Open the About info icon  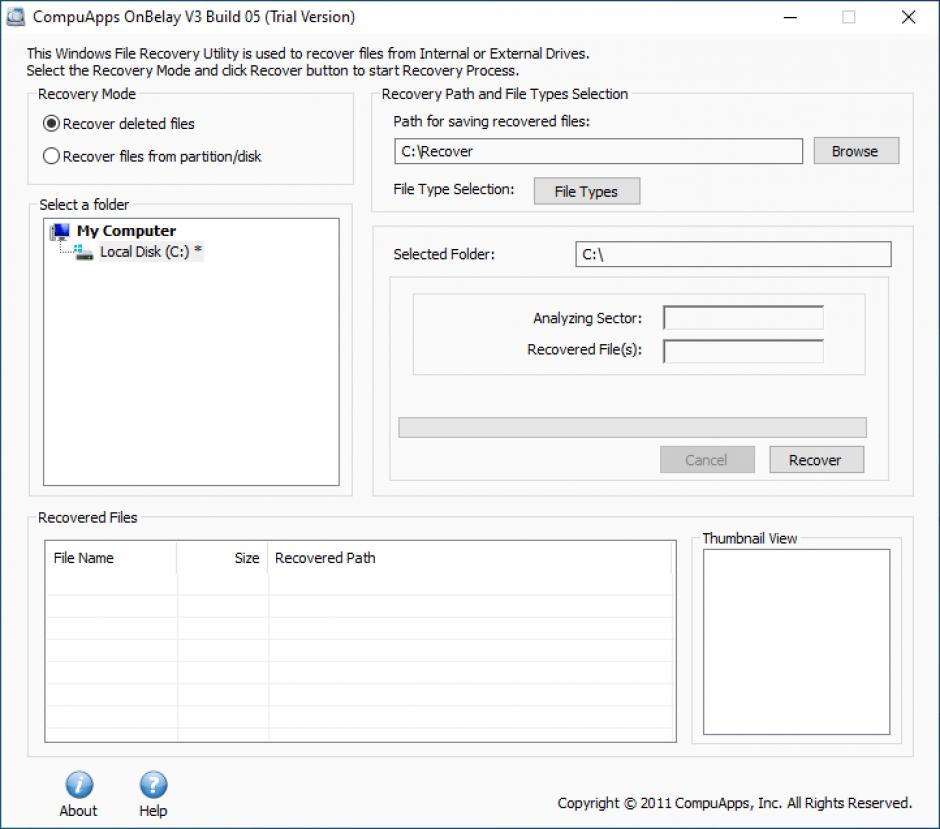(x=79, y=784)
